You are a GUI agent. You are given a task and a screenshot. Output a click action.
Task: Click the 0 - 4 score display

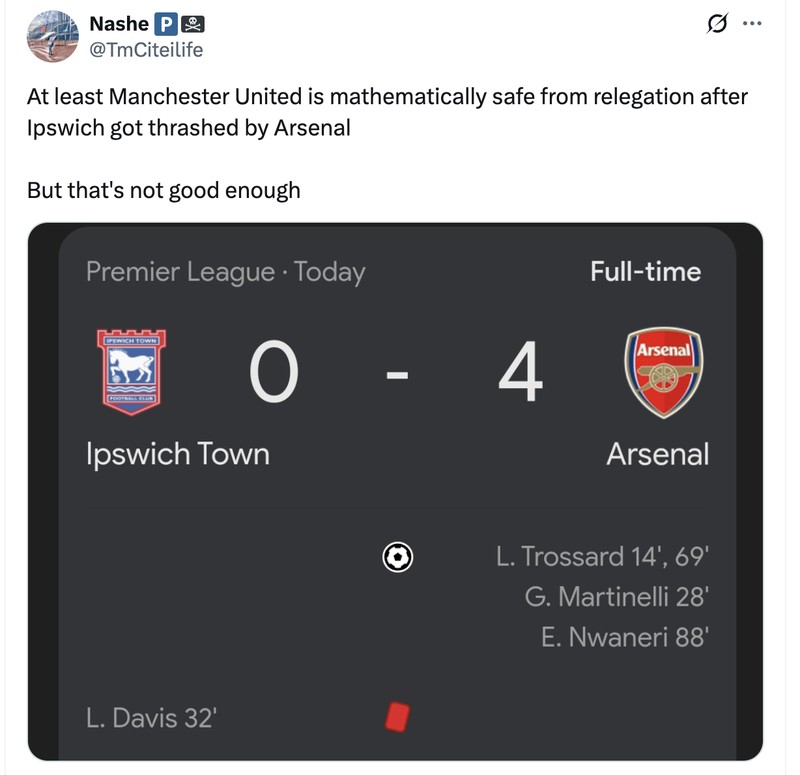pos(395,372)
